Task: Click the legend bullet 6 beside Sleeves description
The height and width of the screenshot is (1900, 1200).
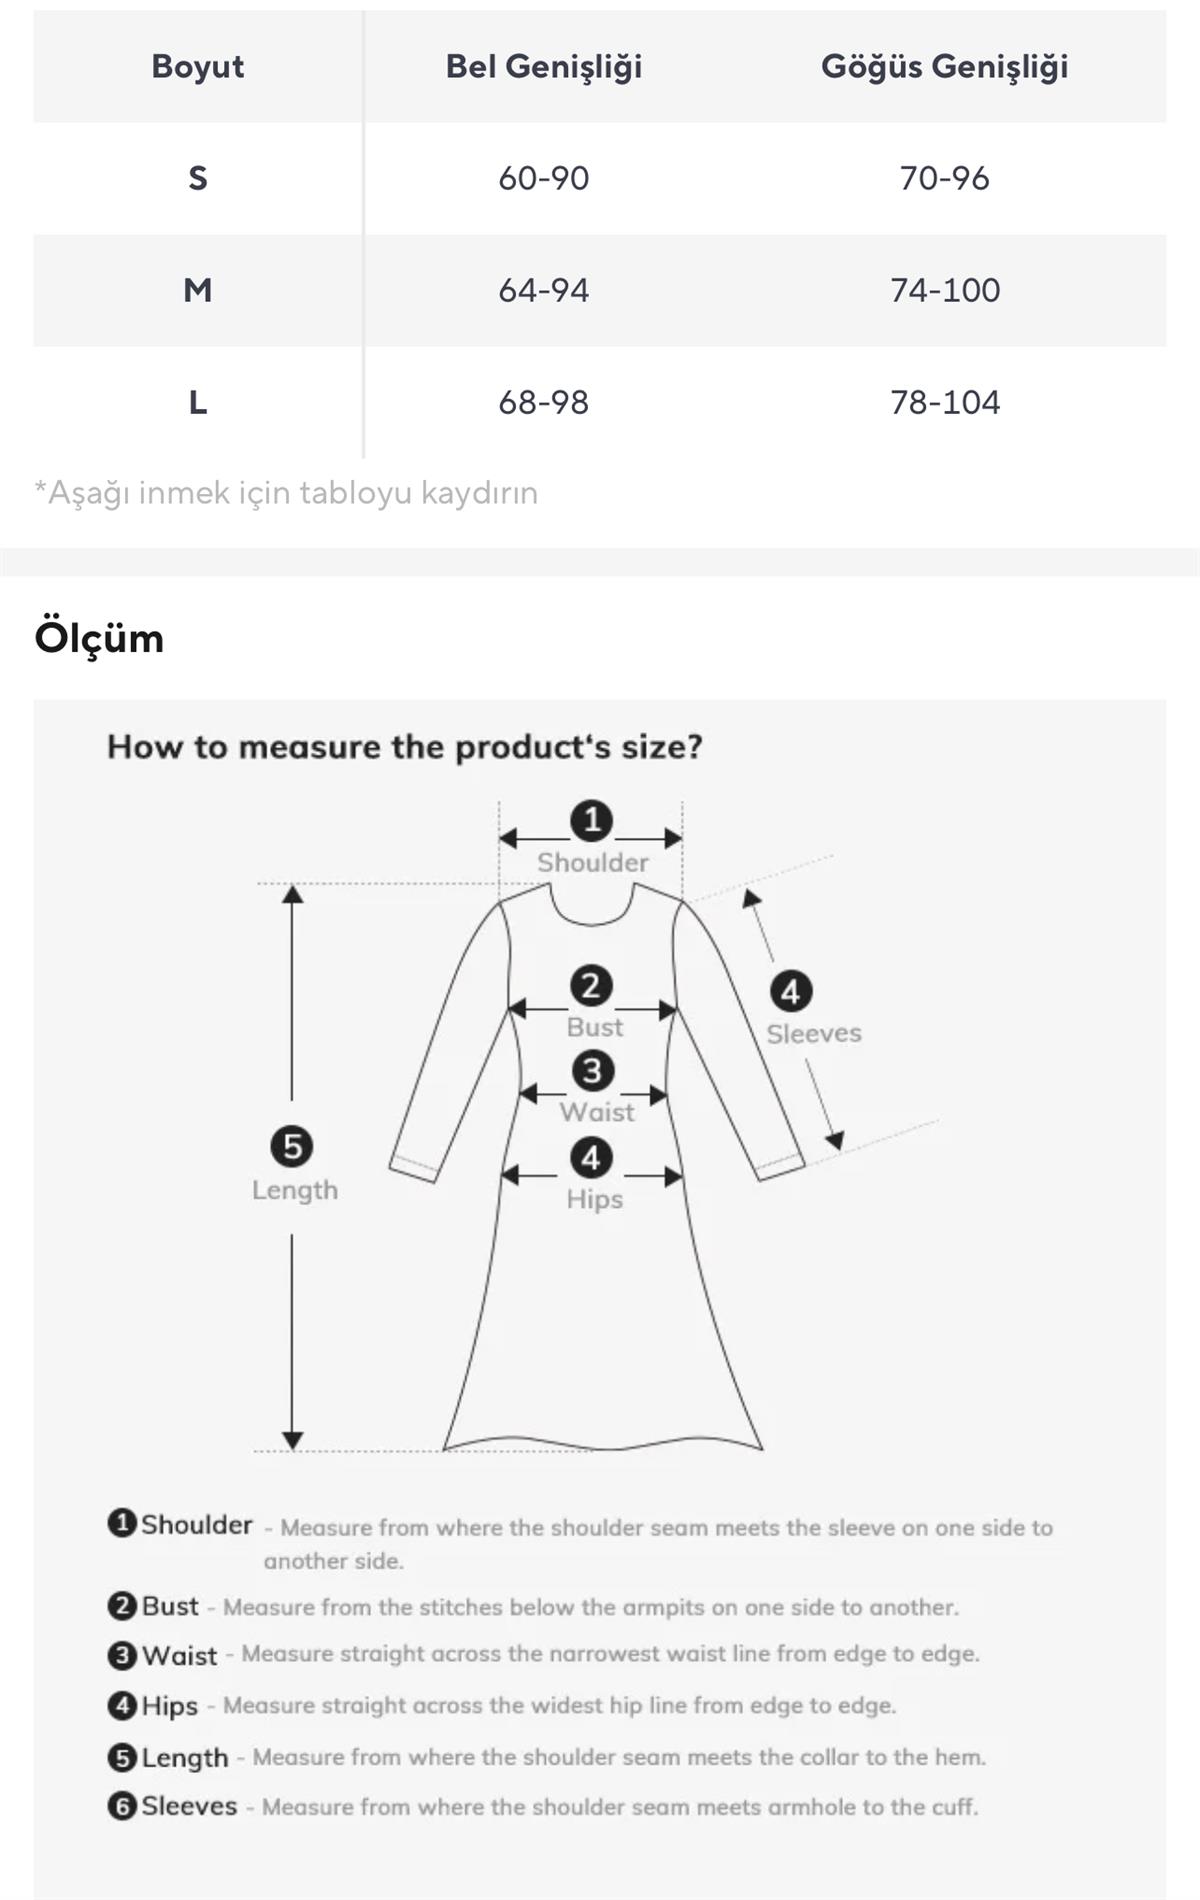Action: (x=121, y=1805)
